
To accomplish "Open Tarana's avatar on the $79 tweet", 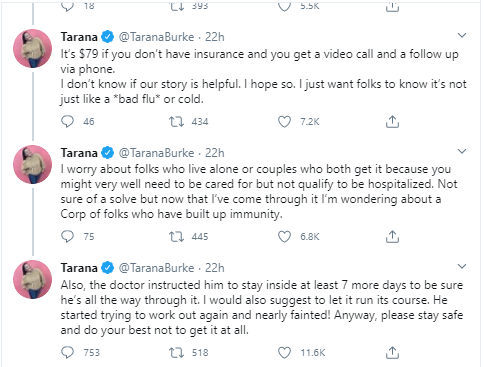I will tap(32, 48).
